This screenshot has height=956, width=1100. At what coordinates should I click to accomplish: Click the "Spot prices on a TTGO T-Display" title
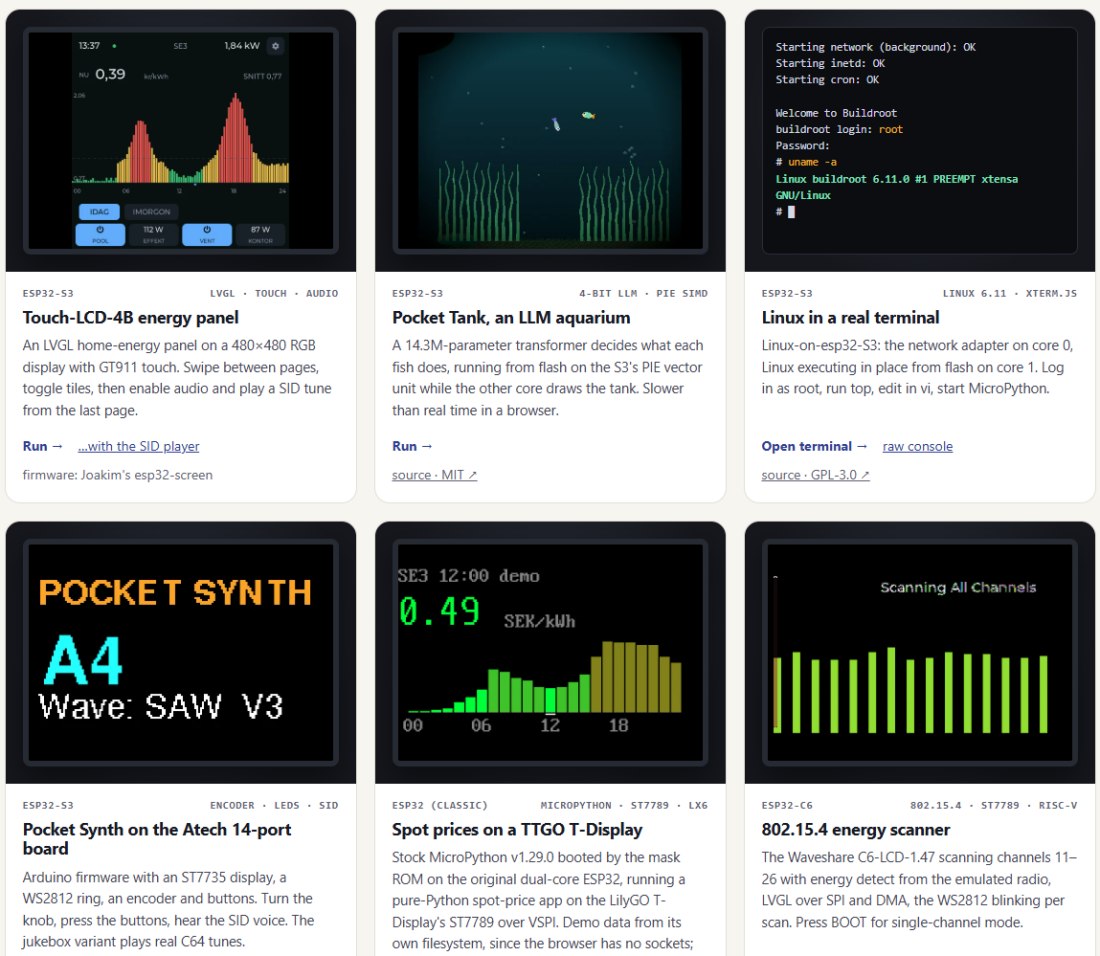tap(517, 830)
